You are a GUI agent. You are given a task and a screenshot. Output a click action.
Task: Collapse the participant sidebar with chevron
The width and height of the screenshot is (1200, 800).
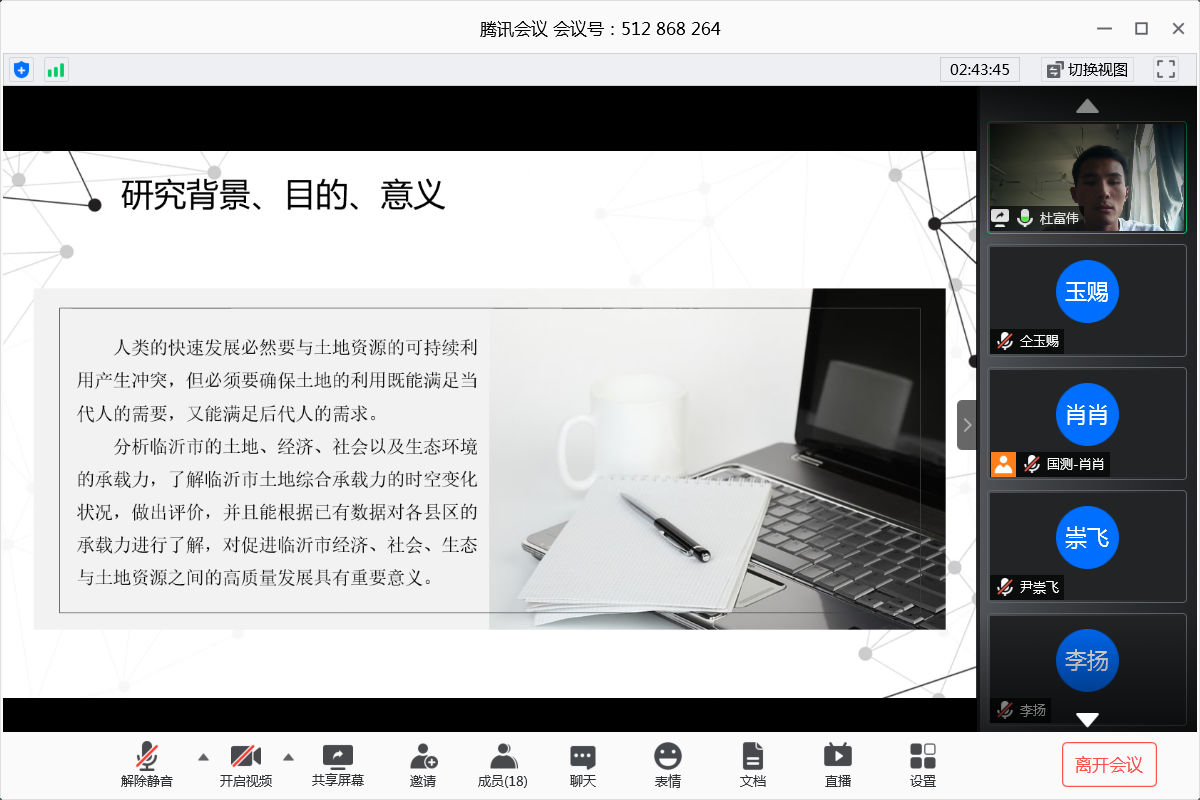coord(966,425)
